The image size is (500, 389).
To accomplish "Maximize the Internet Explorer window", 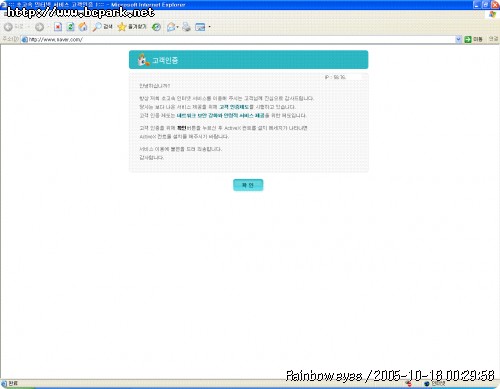I will (486, 4).
